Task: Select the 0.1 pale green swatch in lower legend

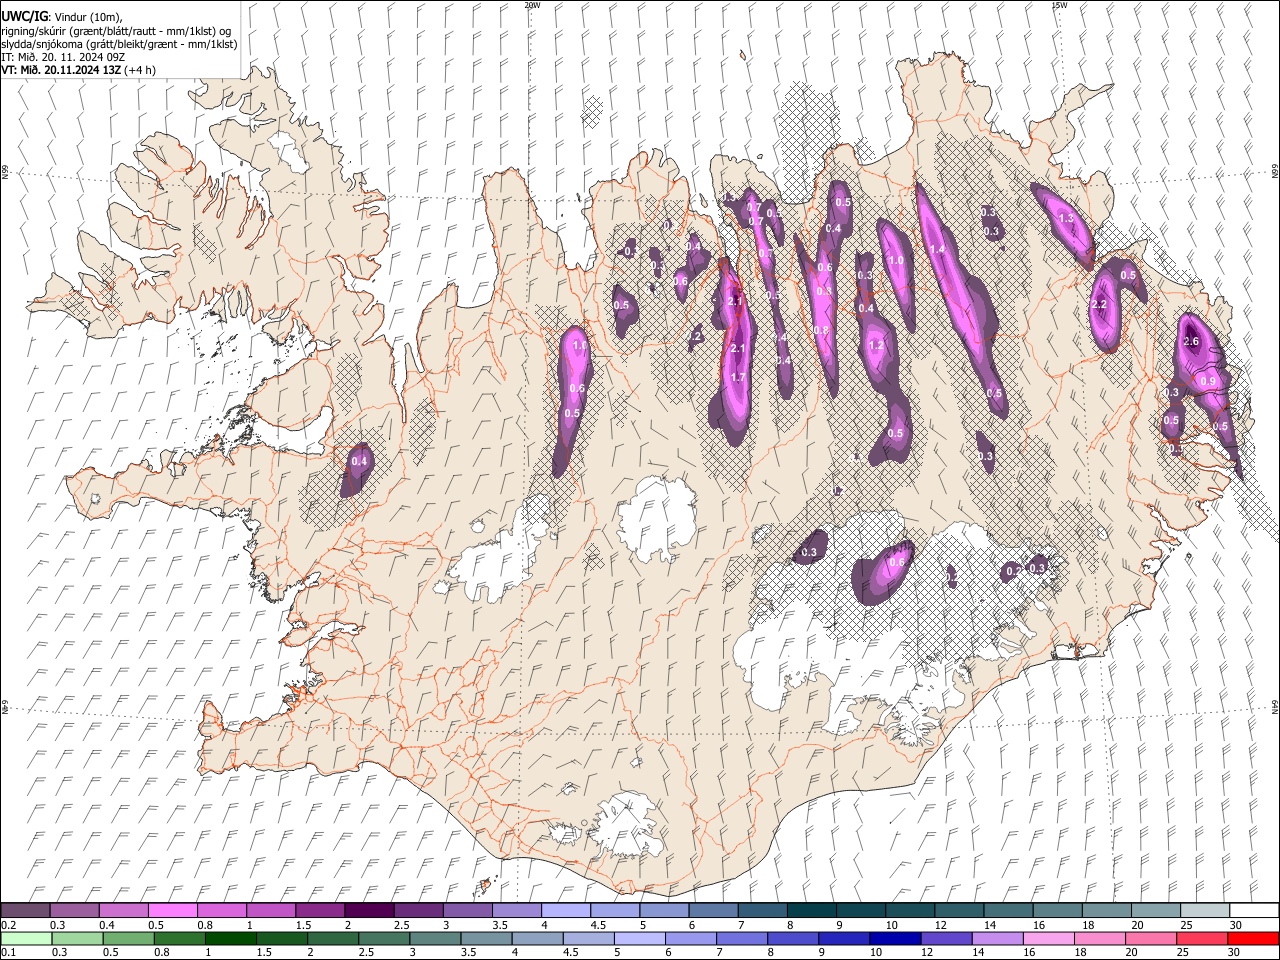Action: [25, 939]
